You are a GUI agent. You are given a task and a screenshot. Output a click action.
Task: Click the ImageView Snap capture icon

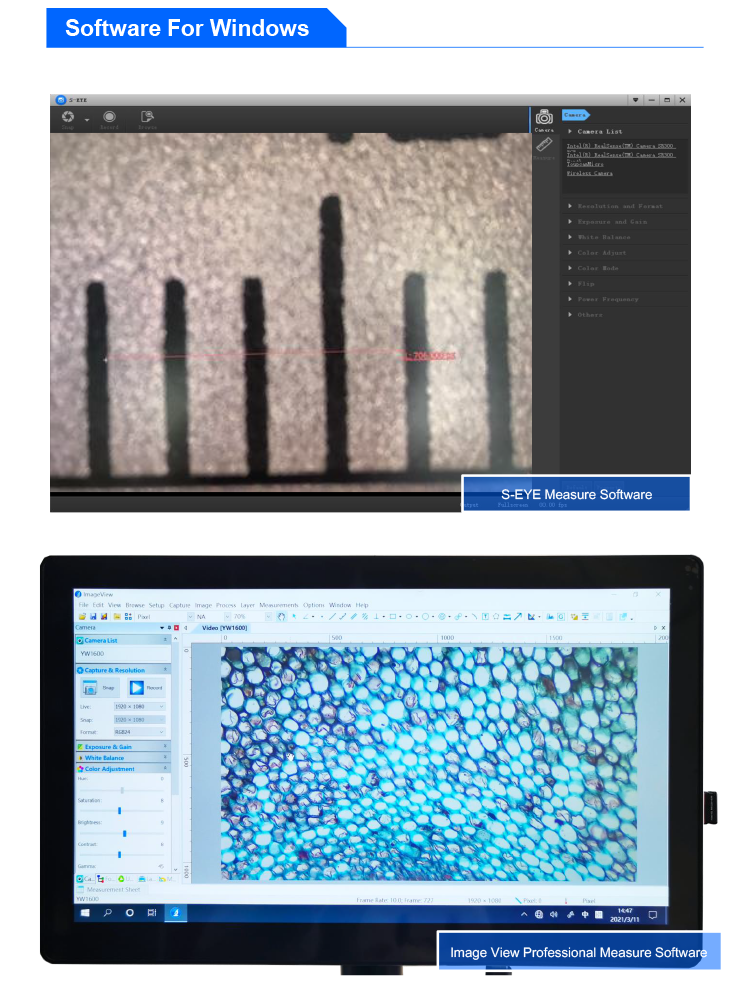90,688
